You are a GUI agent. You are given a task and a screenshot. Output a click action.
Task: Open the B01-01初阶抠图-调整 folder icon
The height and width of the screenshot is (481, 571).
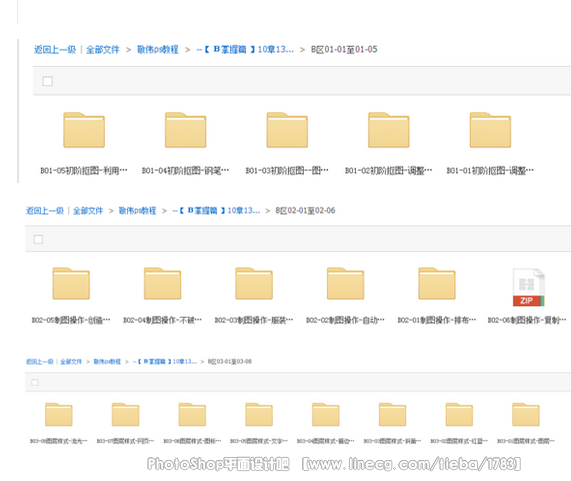pos(490,130)
